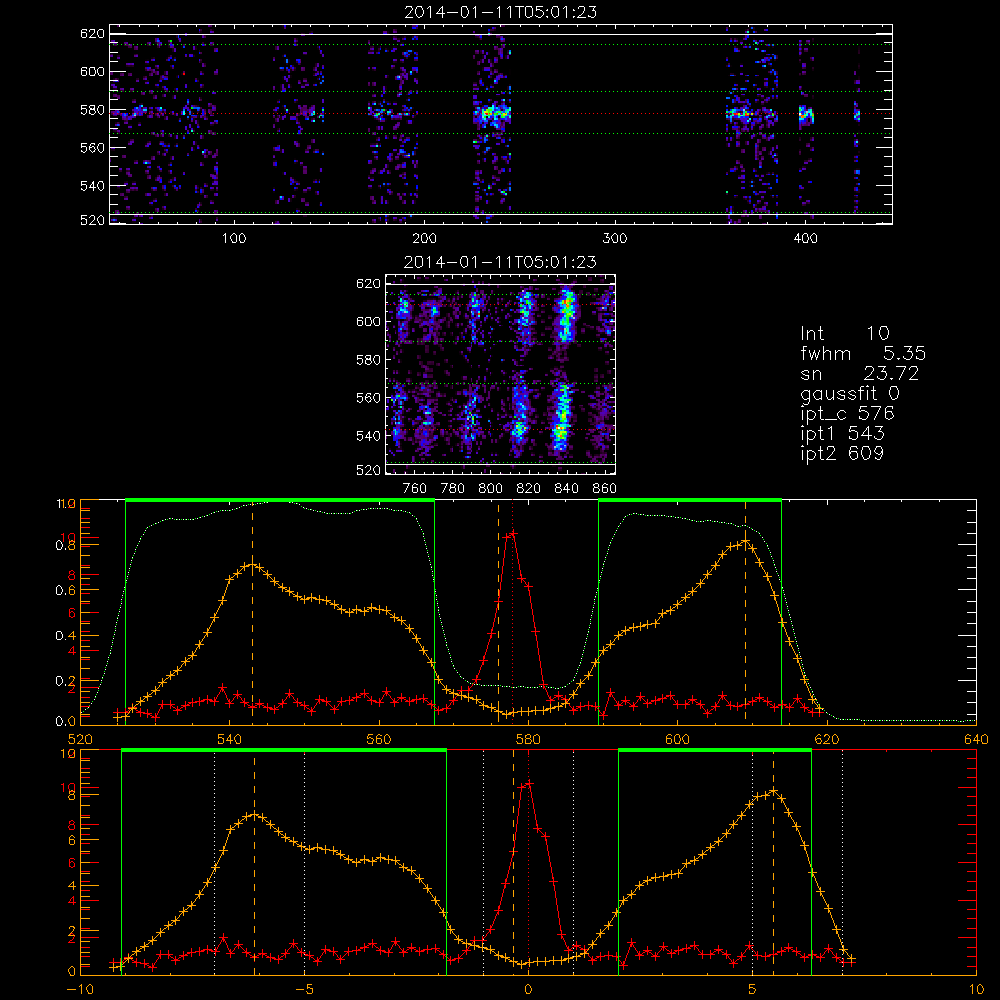Click the right green bar atop bottom plot
This screenshot has width=1000, height=1000.
715,751
